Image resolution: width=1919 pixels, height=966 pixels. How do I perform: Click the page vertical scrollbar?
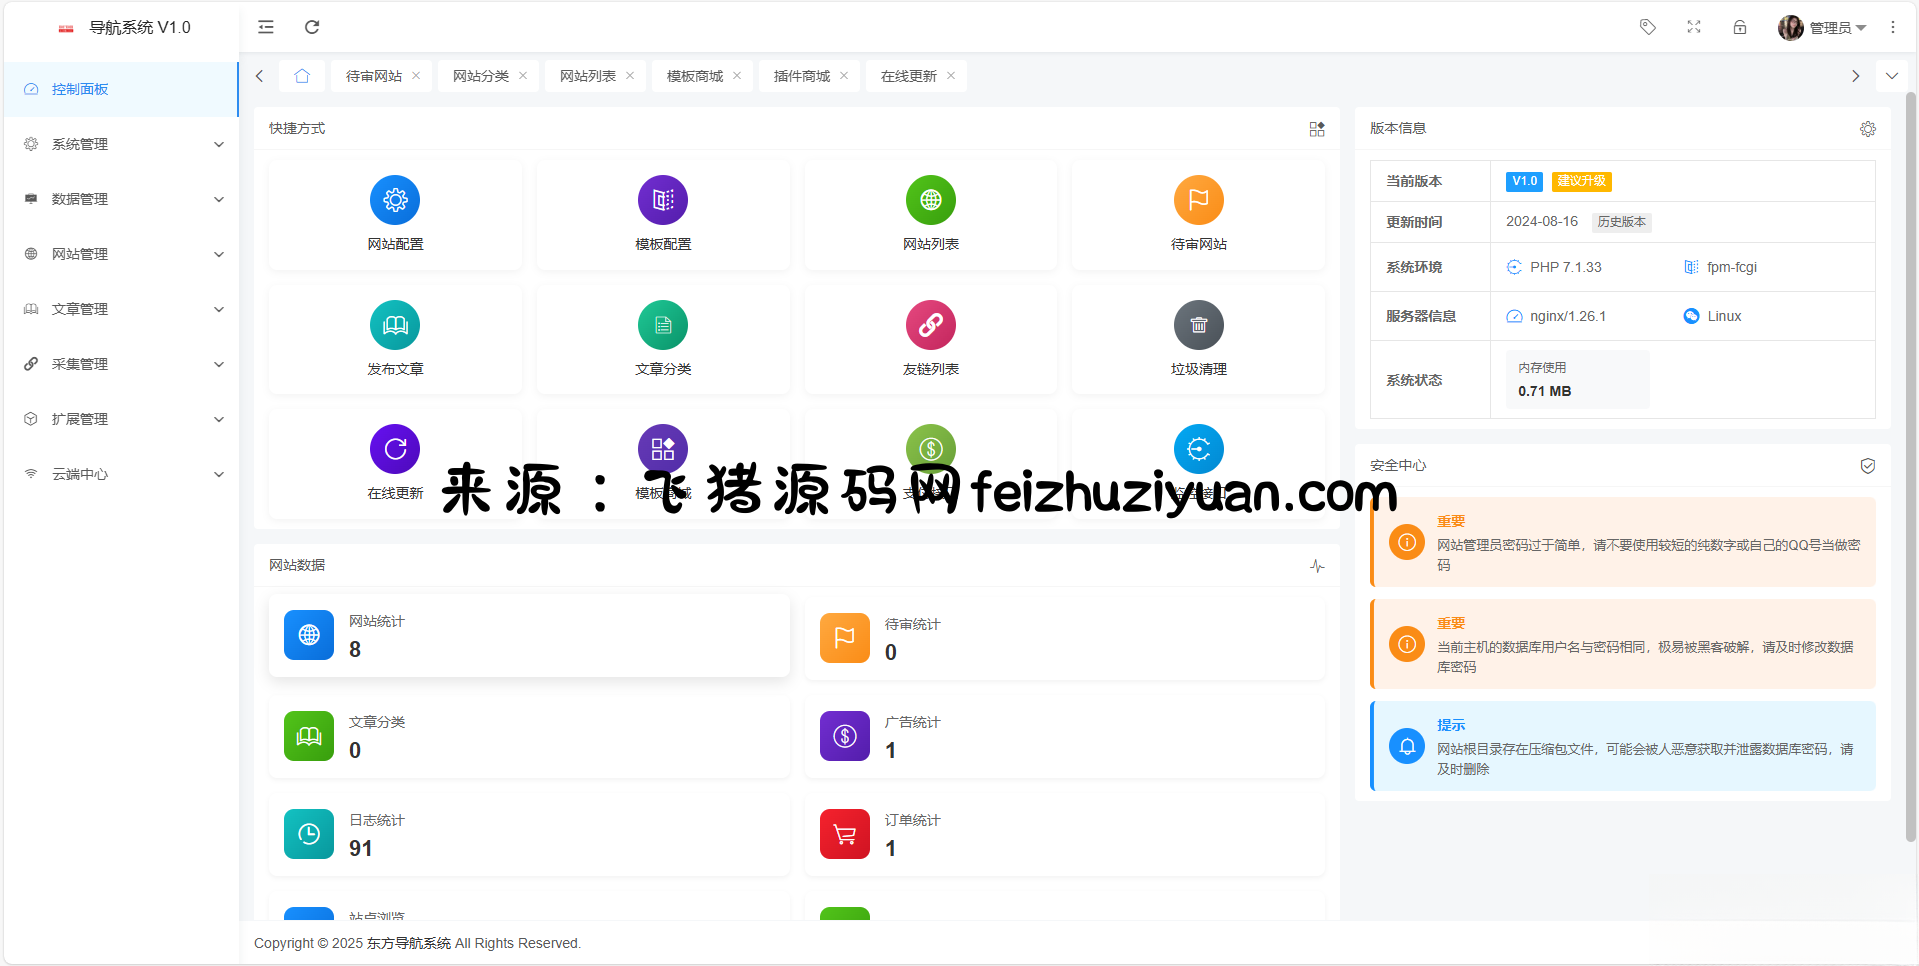pyautogui.click(x=1911, y=467)
